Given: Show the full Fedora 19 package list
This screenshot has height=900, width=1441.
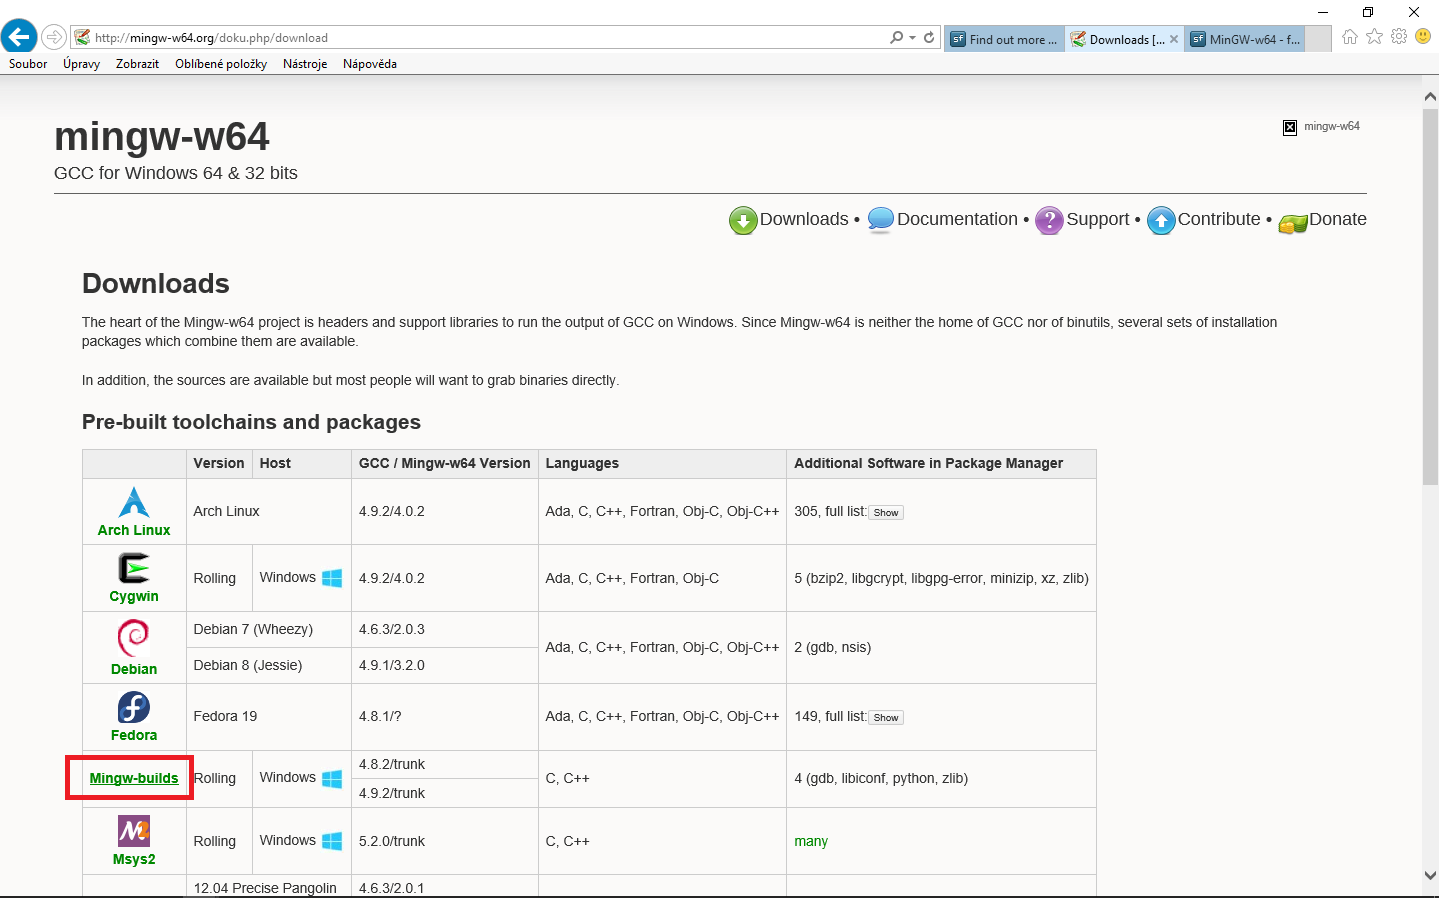Looking at the screenshot, I should [884, 717].
